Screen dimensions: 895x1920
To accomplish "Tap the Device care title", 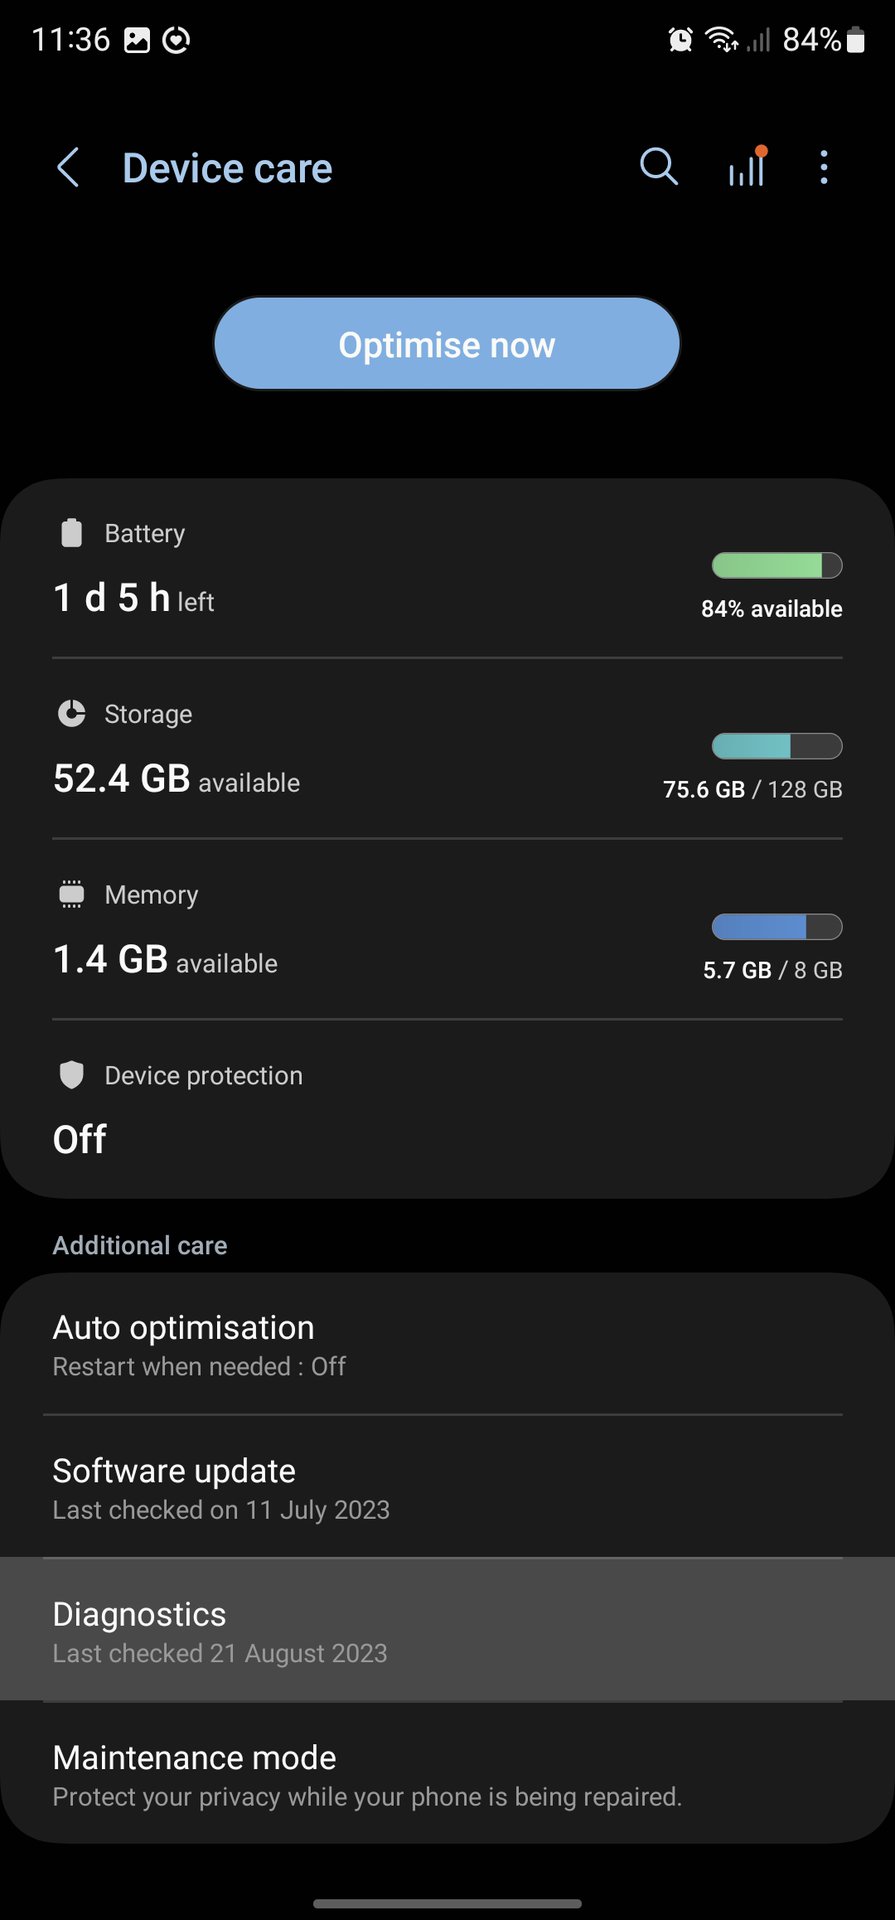I will (x=227, y=169).
